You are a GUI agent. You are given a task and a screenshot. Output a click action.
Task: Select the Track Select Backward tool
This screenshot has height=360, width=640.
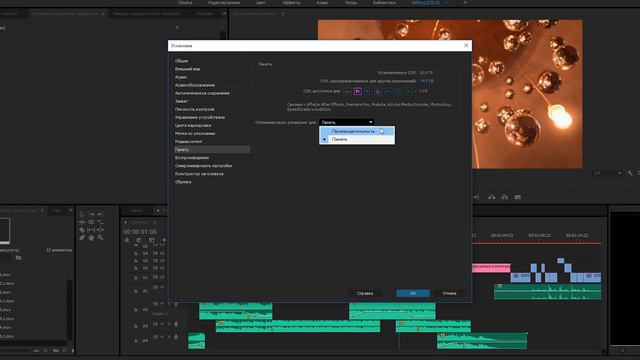point(100,214)
